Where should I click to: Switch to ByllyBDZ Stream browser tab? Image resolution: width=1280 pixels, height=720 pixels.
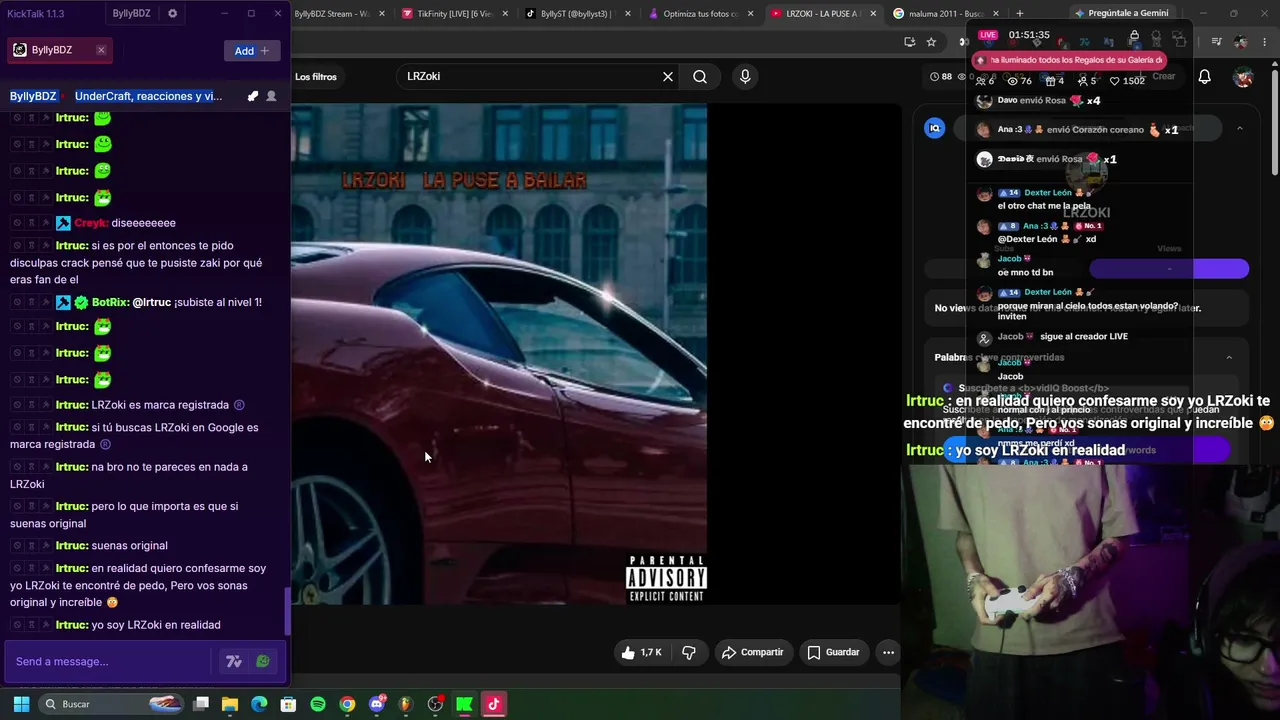coord(333,14)
